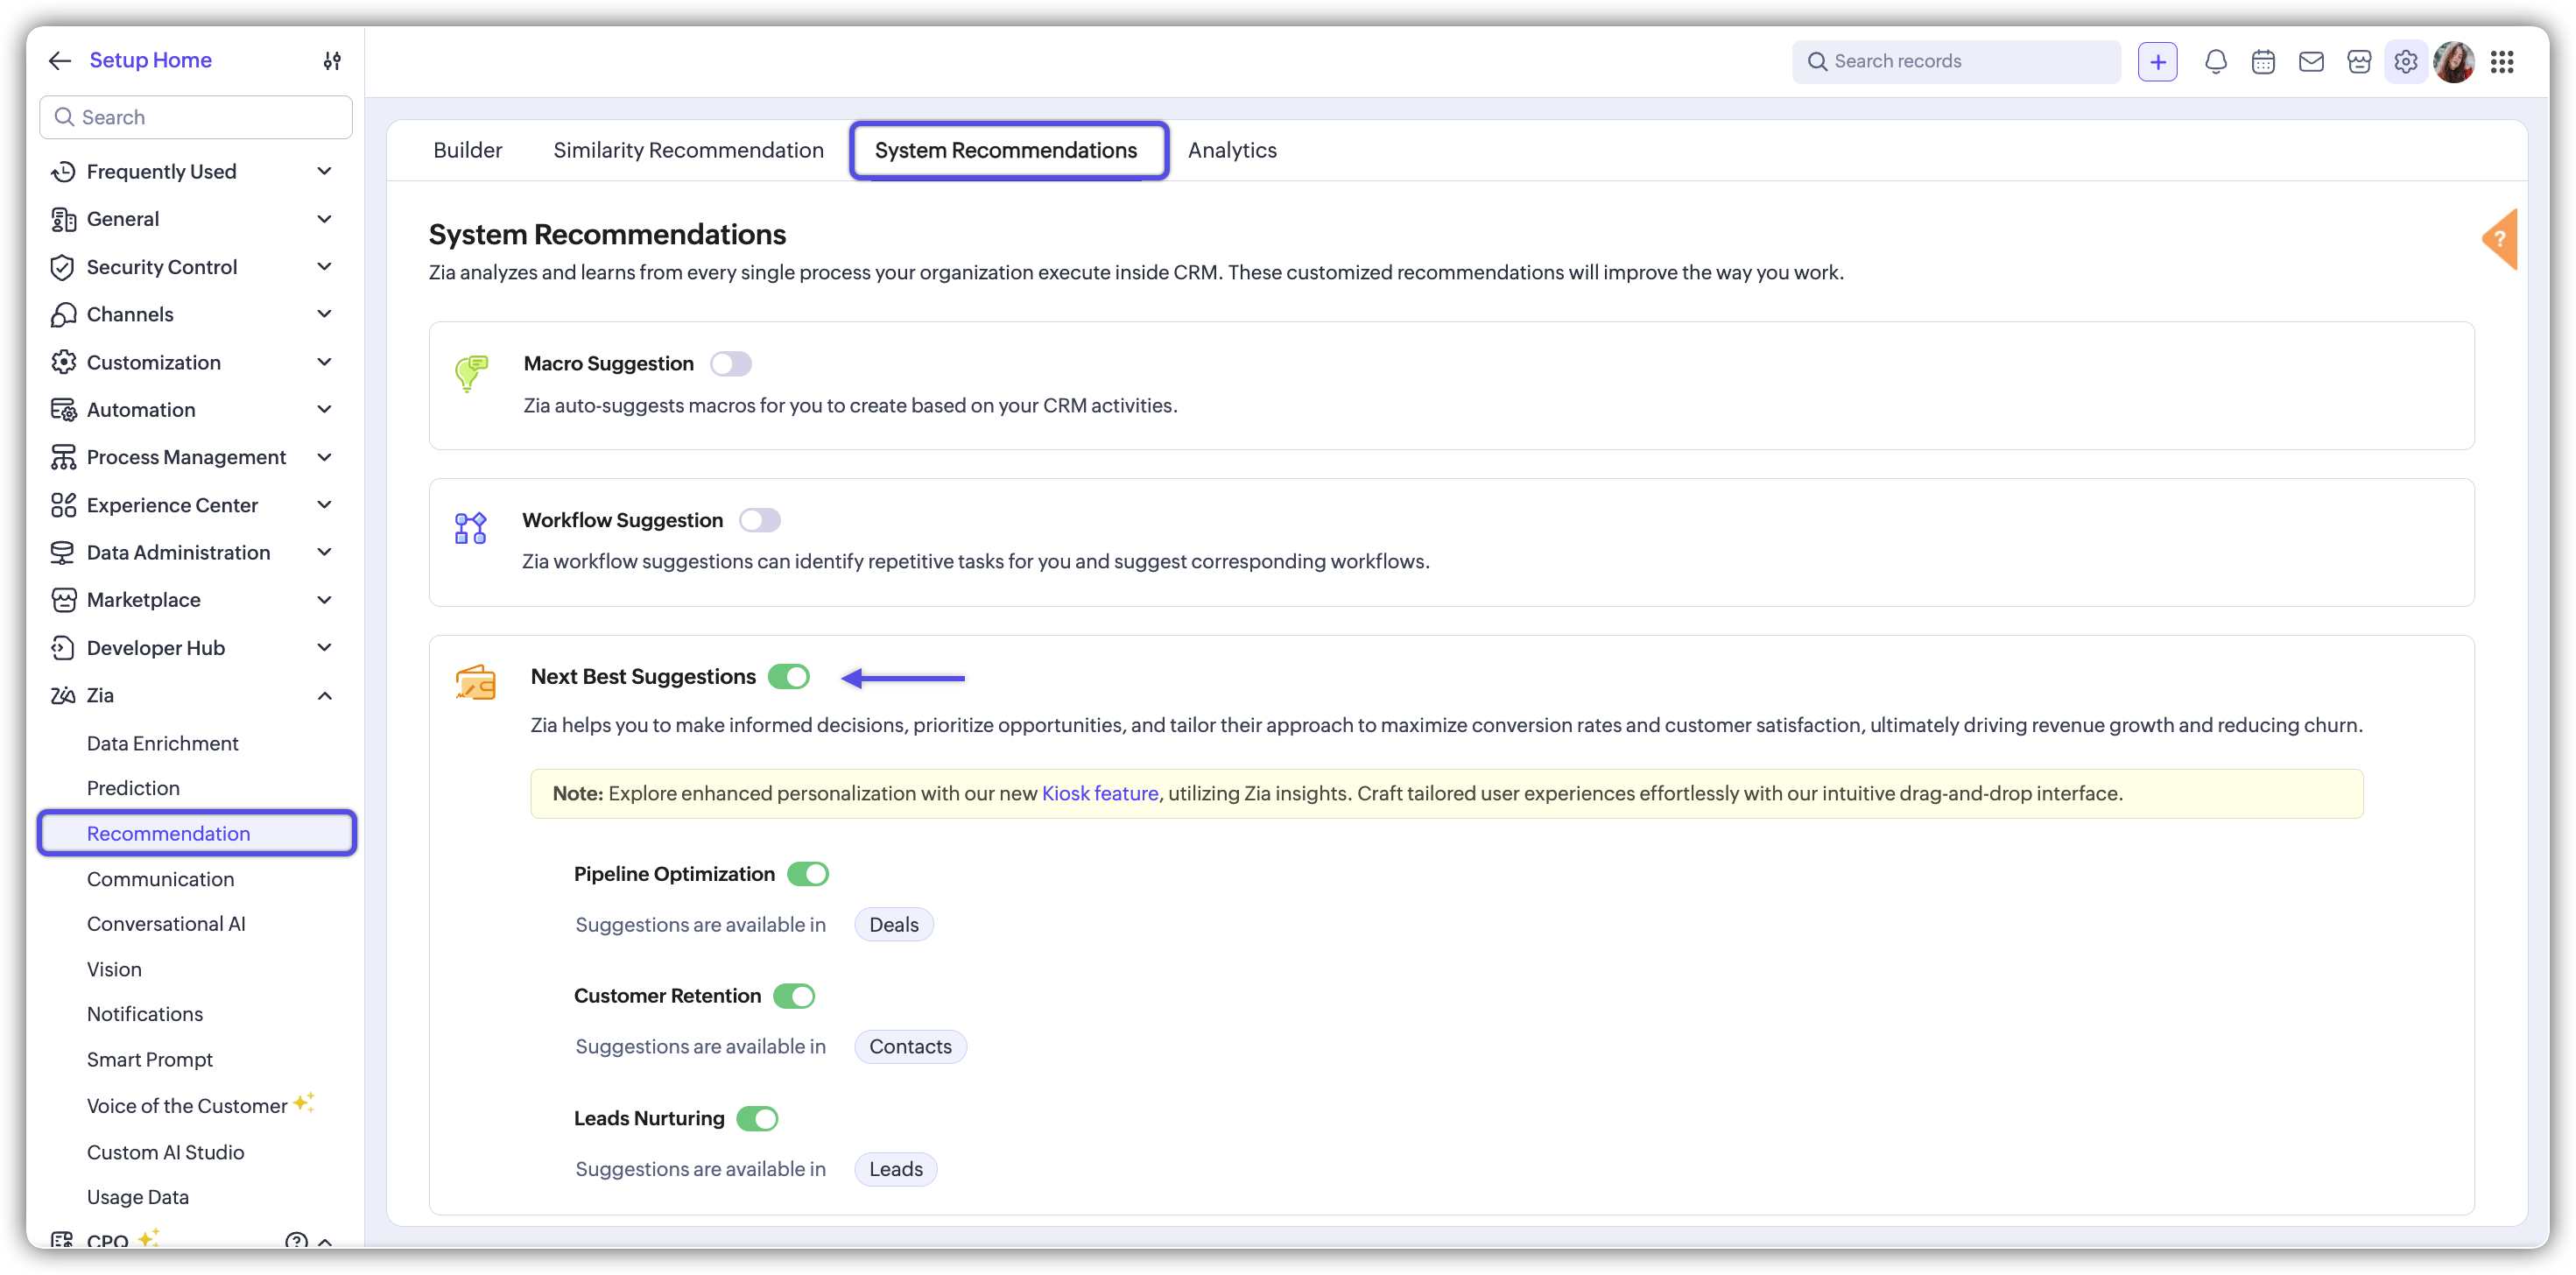Enable the Workflow Suggestion toggle
The image size is (2576, 1275).
coord(760,520)
